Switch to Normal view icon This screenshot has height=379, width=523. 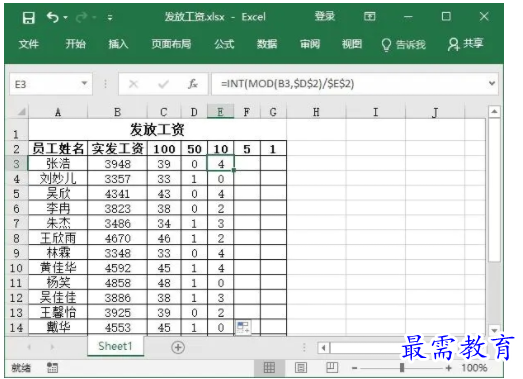click(x=269, y=368)
